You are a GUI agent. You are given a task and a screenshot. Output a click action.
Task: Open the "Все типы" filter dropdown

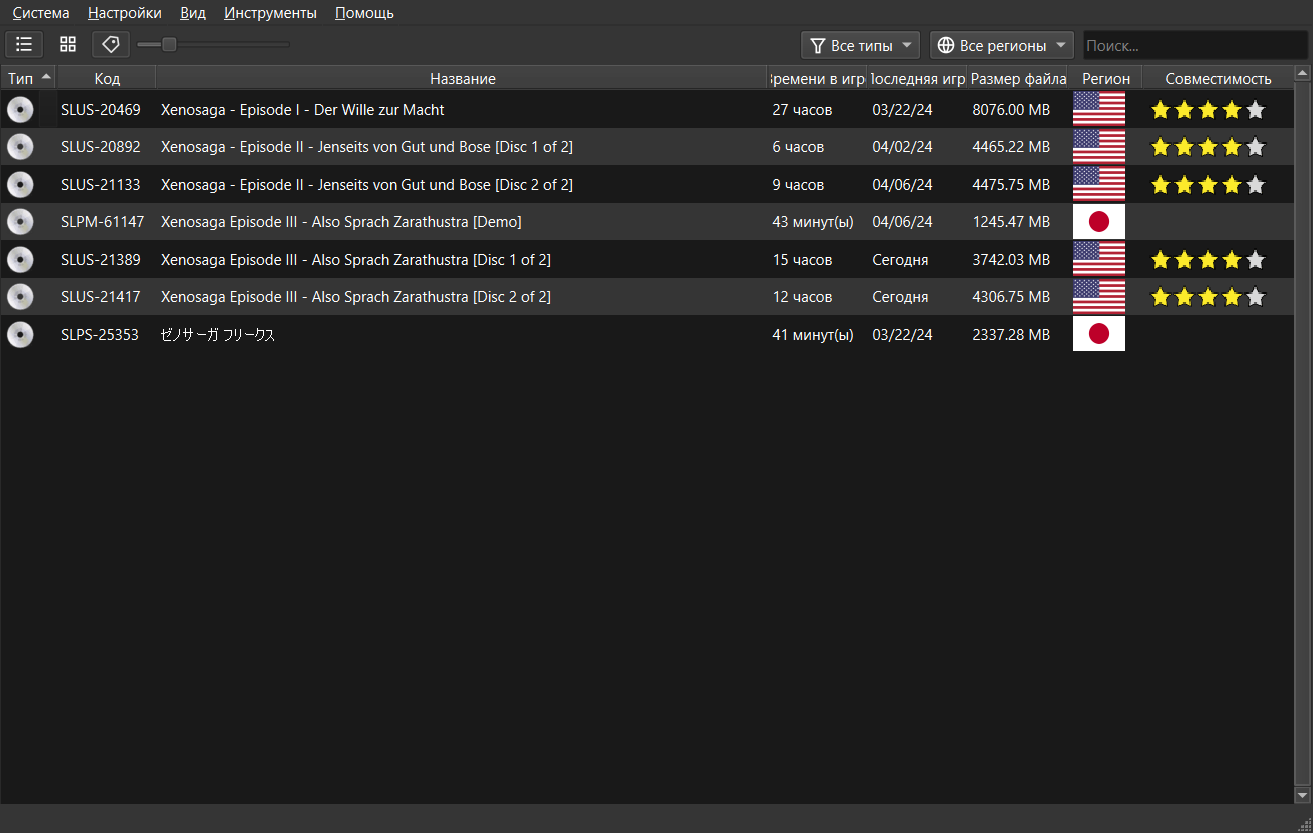click(x=861, y=45)
